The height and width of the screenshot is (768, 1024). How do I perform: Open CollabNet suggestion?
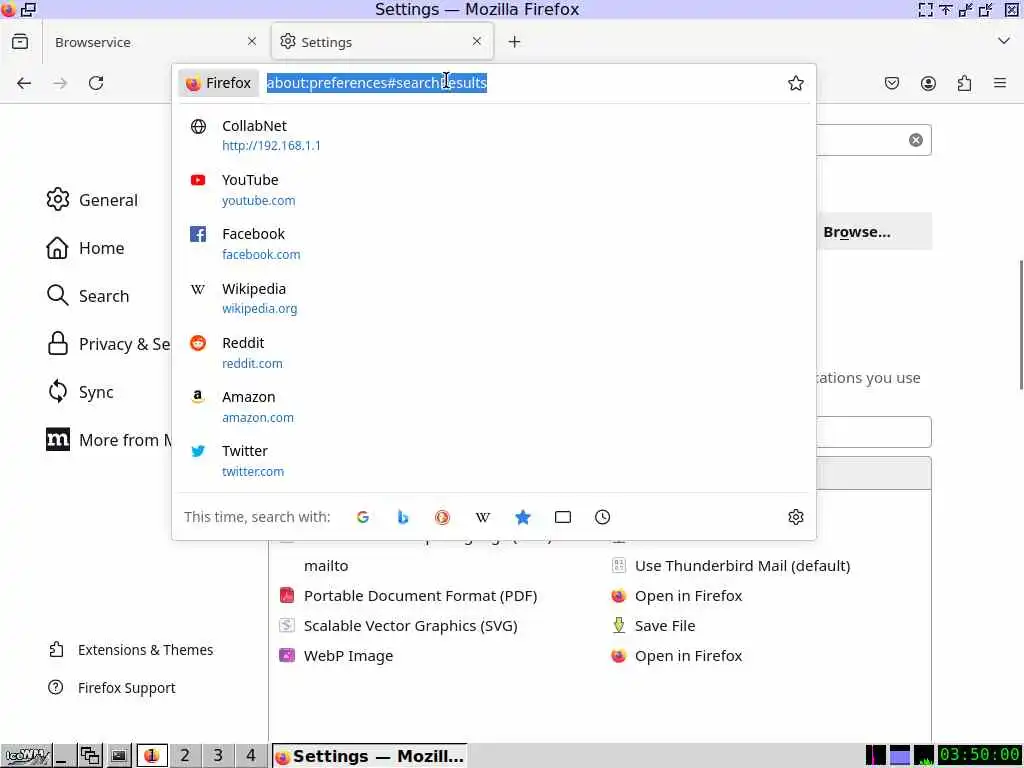coord(494,135)
